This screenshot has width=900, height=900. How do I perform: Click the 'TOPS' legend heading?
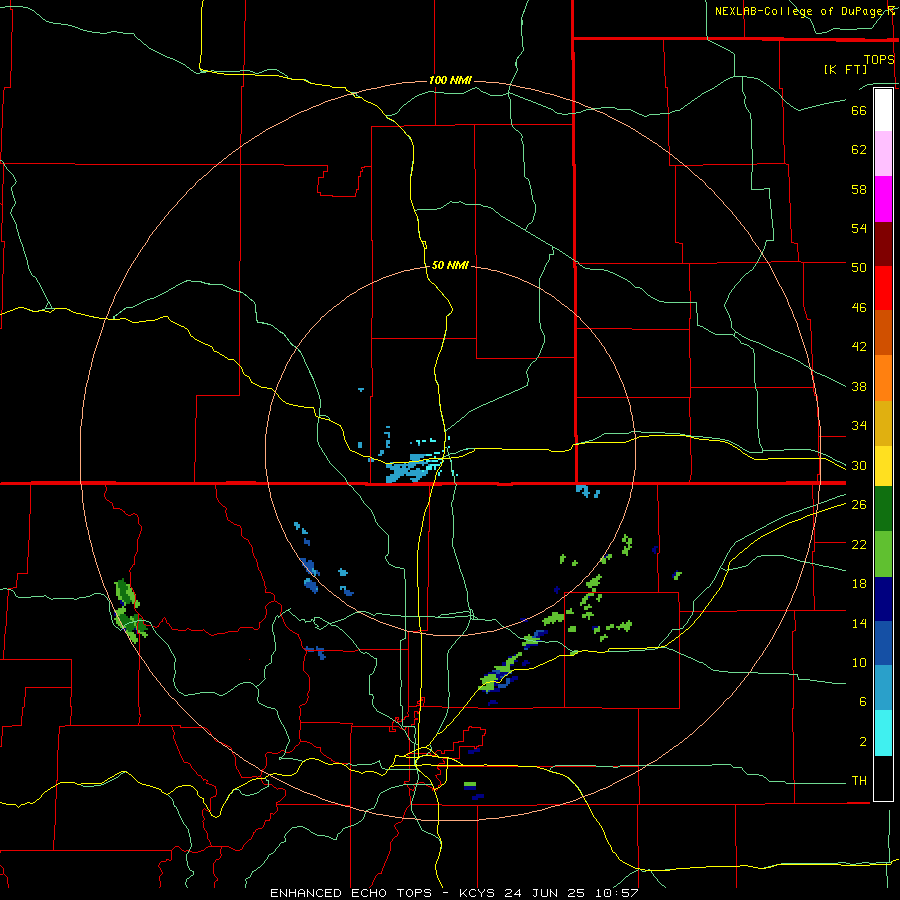point(879,59)
